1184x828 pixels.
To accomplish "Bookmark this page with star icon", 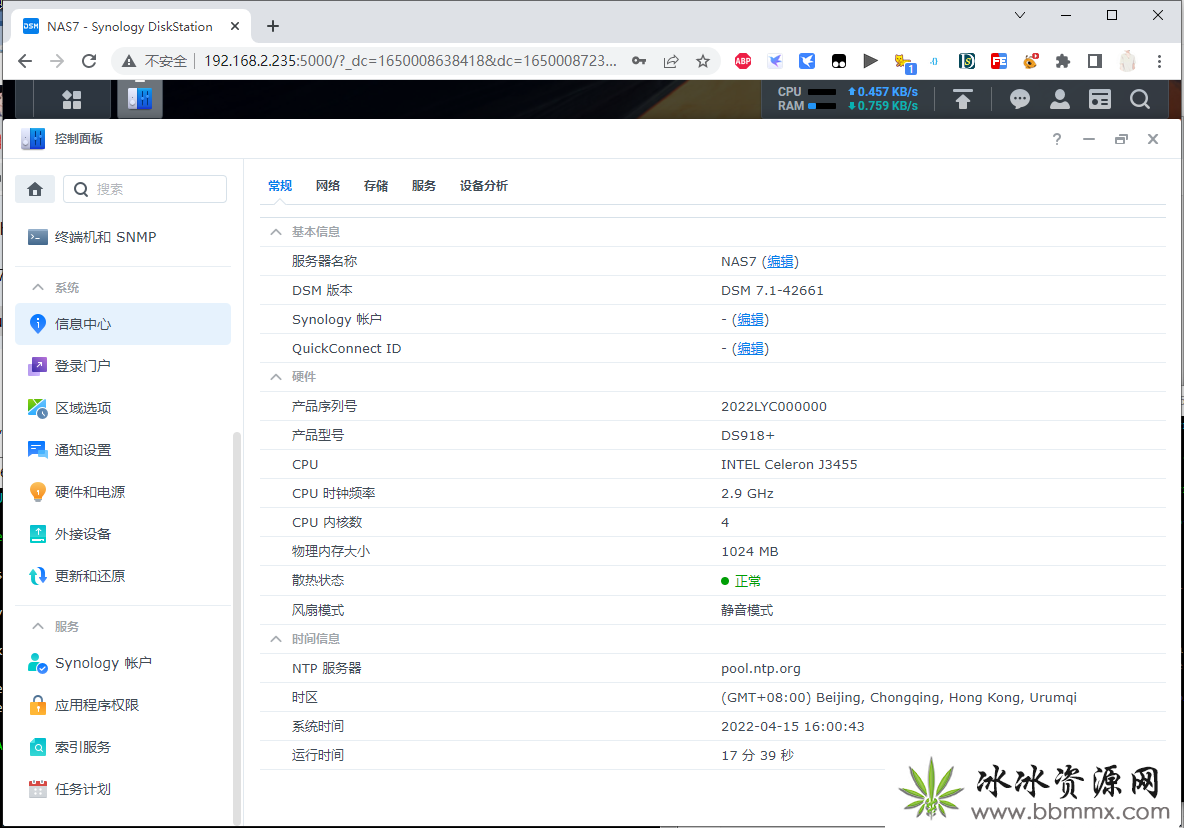I will point(703,61).
